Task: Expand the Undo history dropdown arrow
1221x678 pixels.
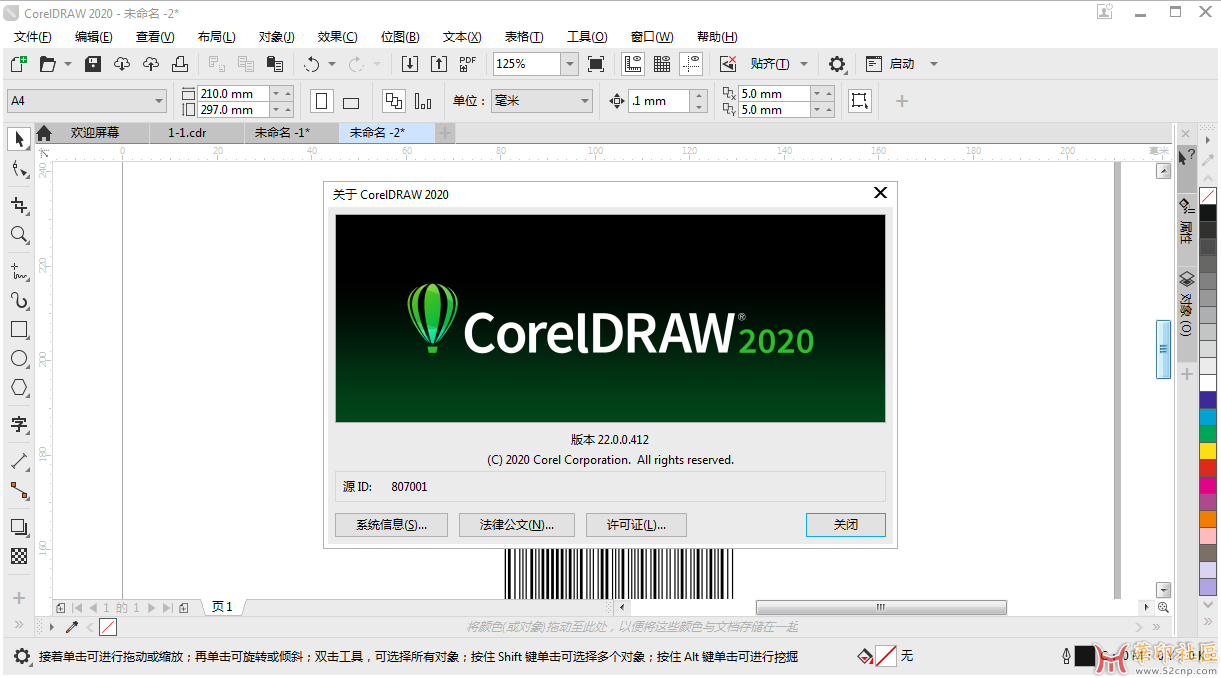Action: (x=332, y=64)
